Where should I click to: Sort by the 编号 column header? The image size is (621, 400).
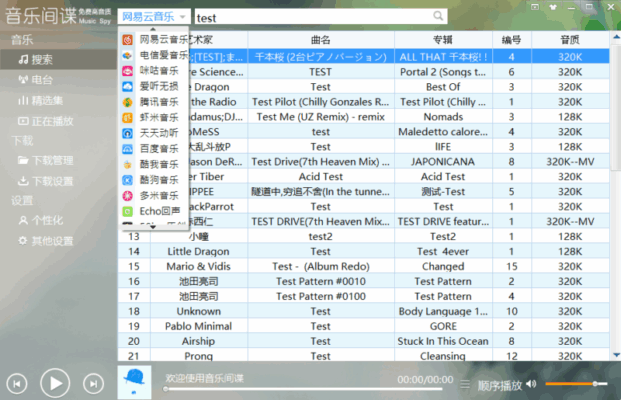(512, 40)
